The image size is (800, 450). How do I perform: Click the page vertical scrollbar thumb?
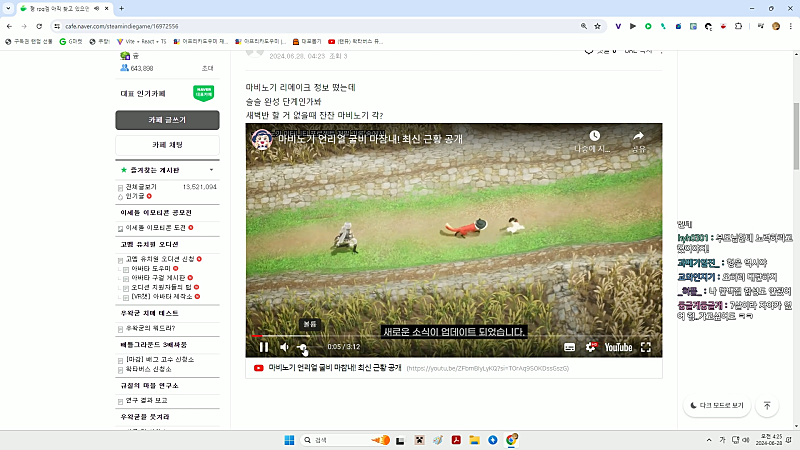[x=796, y=136]
